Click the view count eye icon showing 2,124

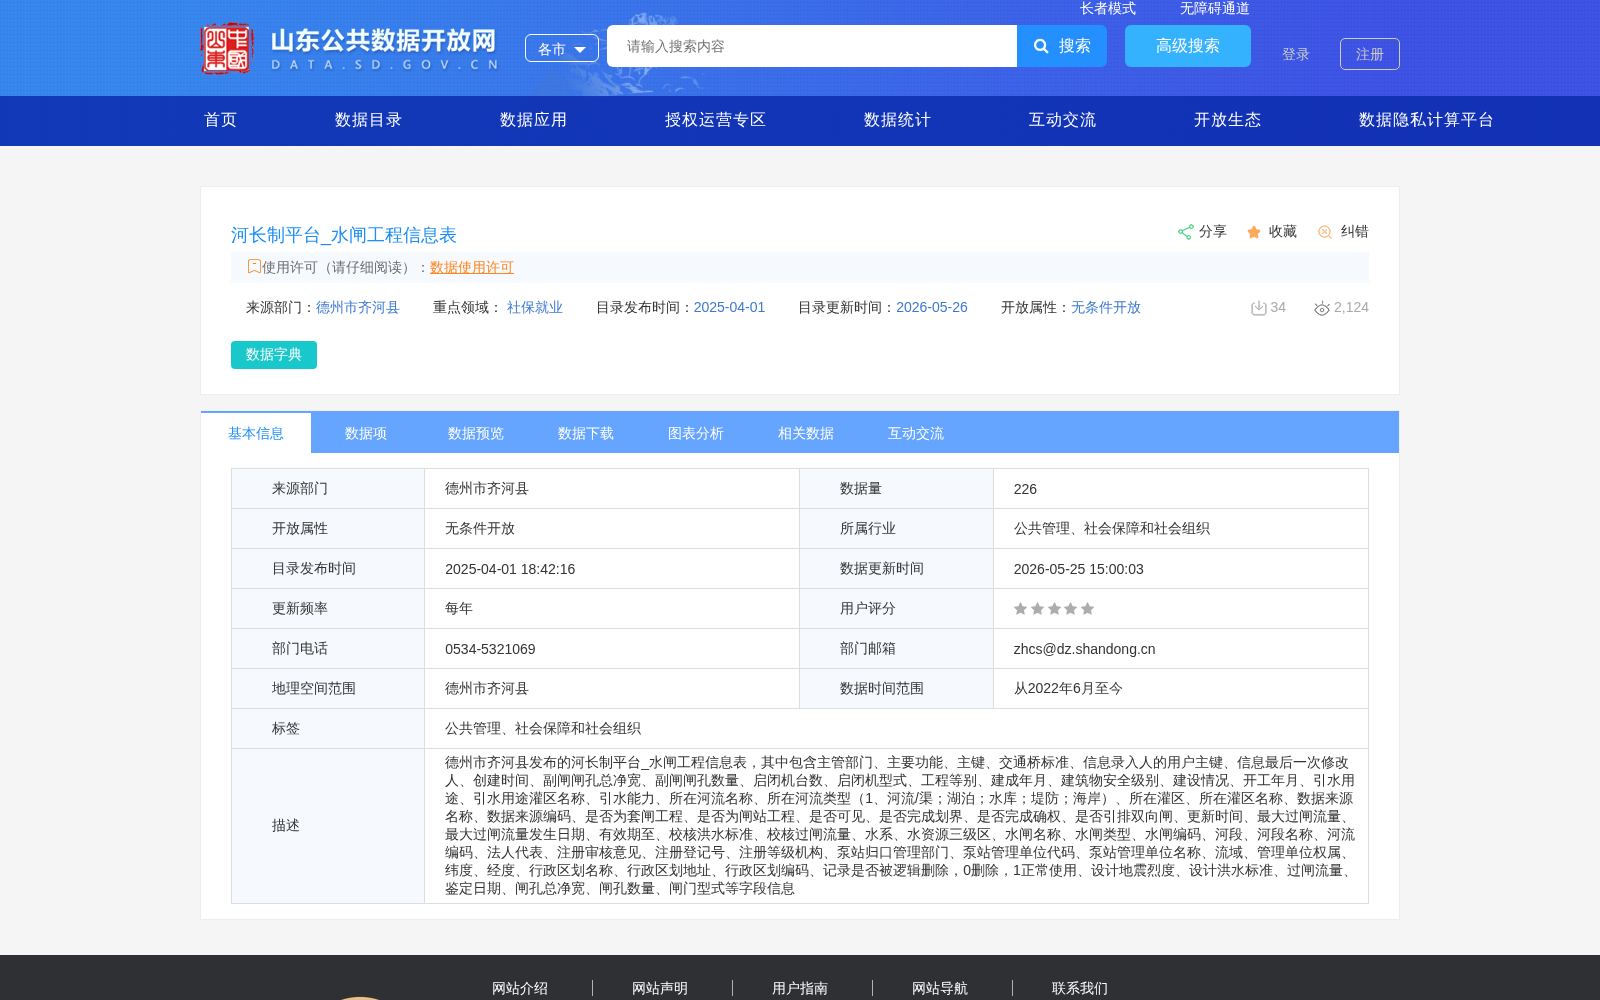point(1322,308)
